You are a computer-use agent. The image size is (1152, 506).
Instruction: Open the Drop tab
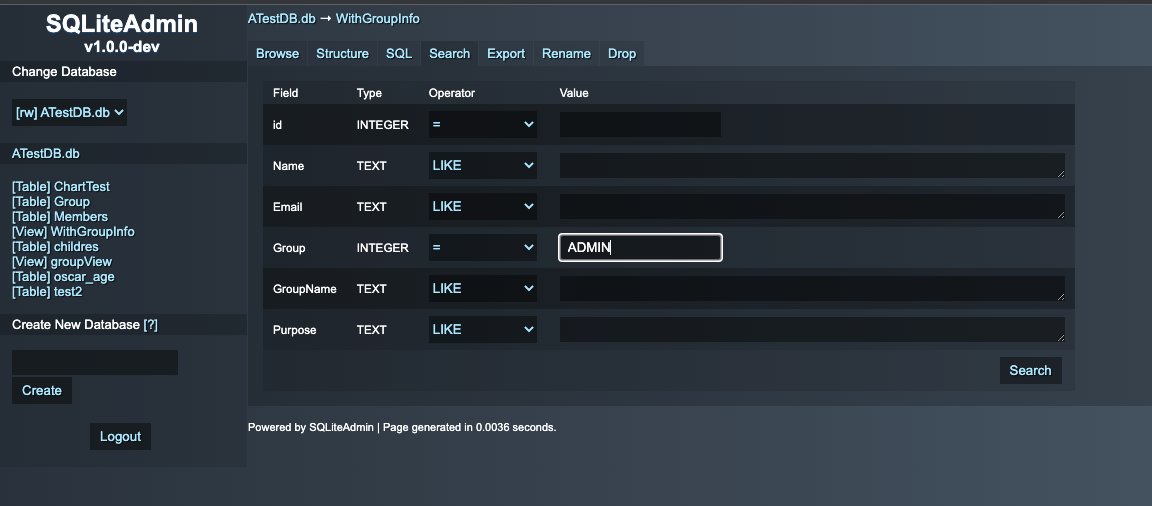pos(622,54)
